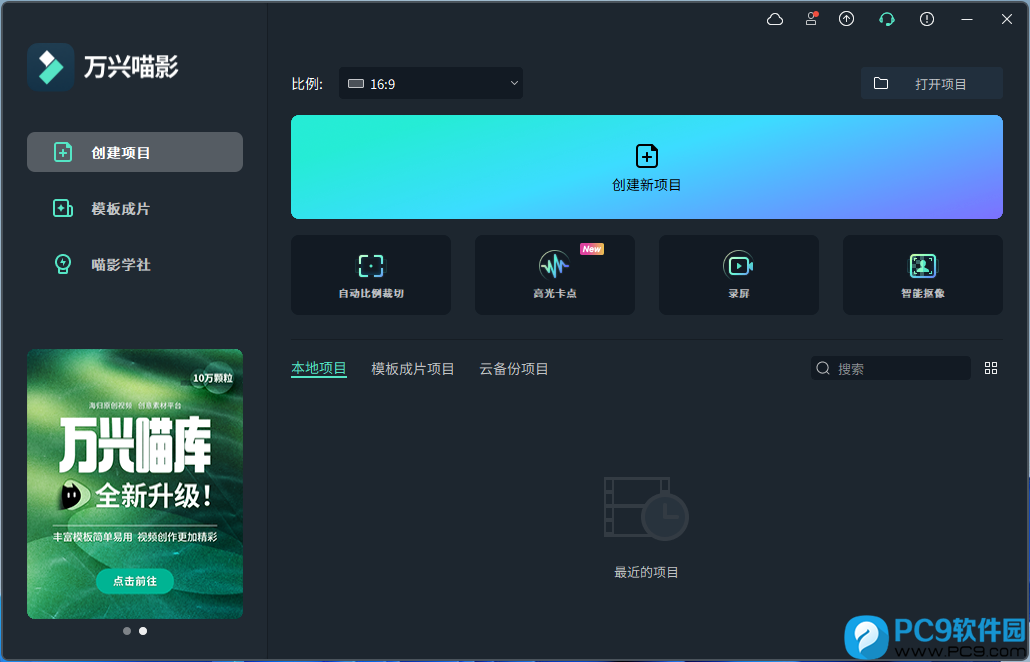This screenshot has width=1030, height=662.
Task: Select 创建项目 in the sidebar
Action: tap(135, 152)
